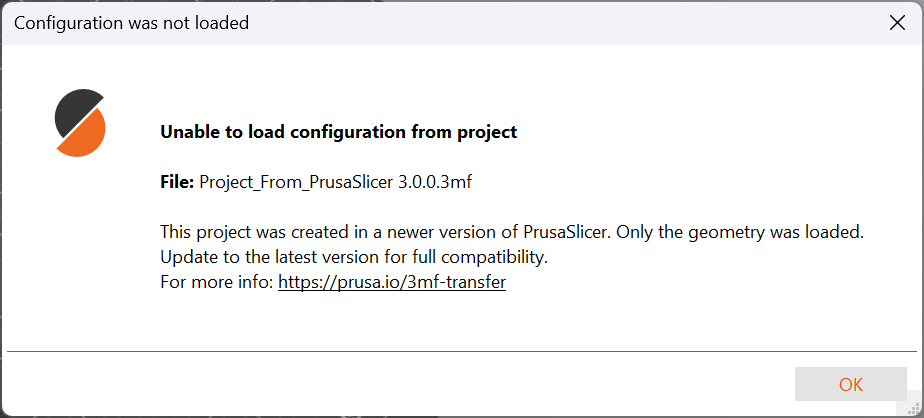Screen dimensions: 924x418
Task: Click the blank area left of the OK button
Action: tap(401, 384)
